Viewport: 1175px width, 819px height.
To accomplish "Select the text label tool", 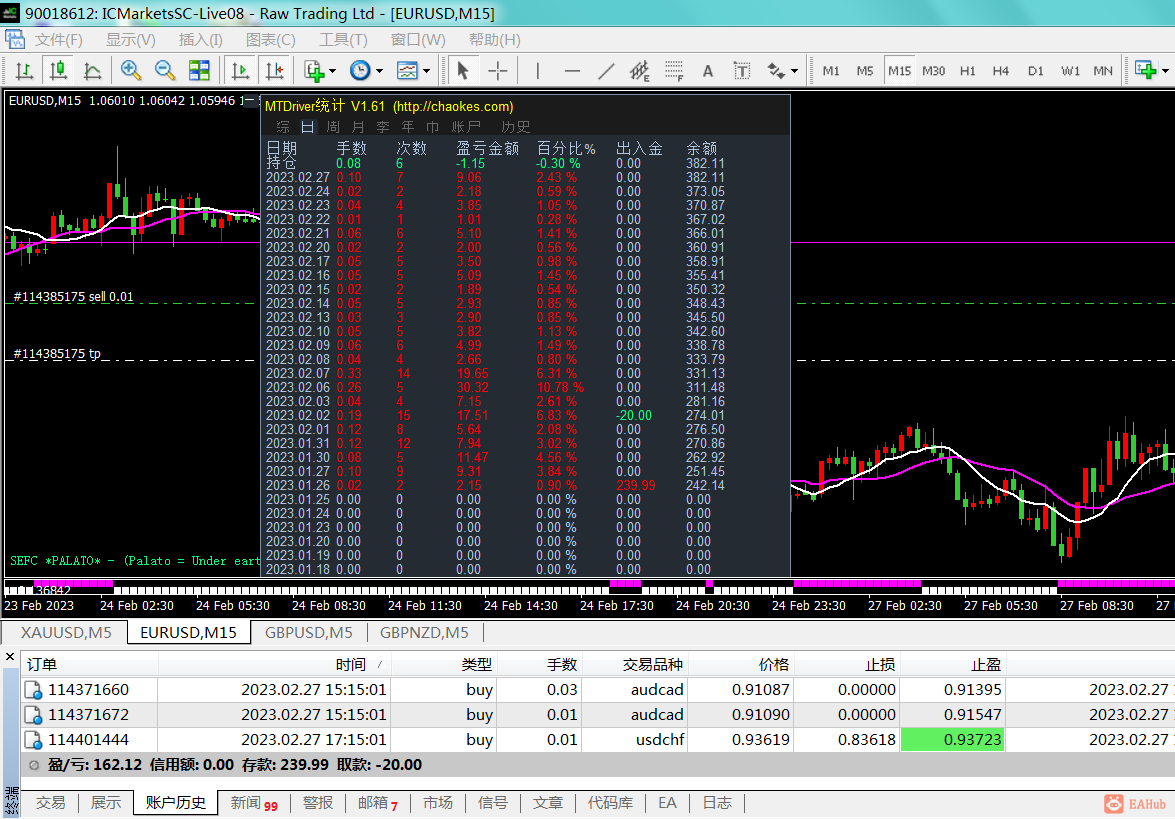I will click(742, 70).
